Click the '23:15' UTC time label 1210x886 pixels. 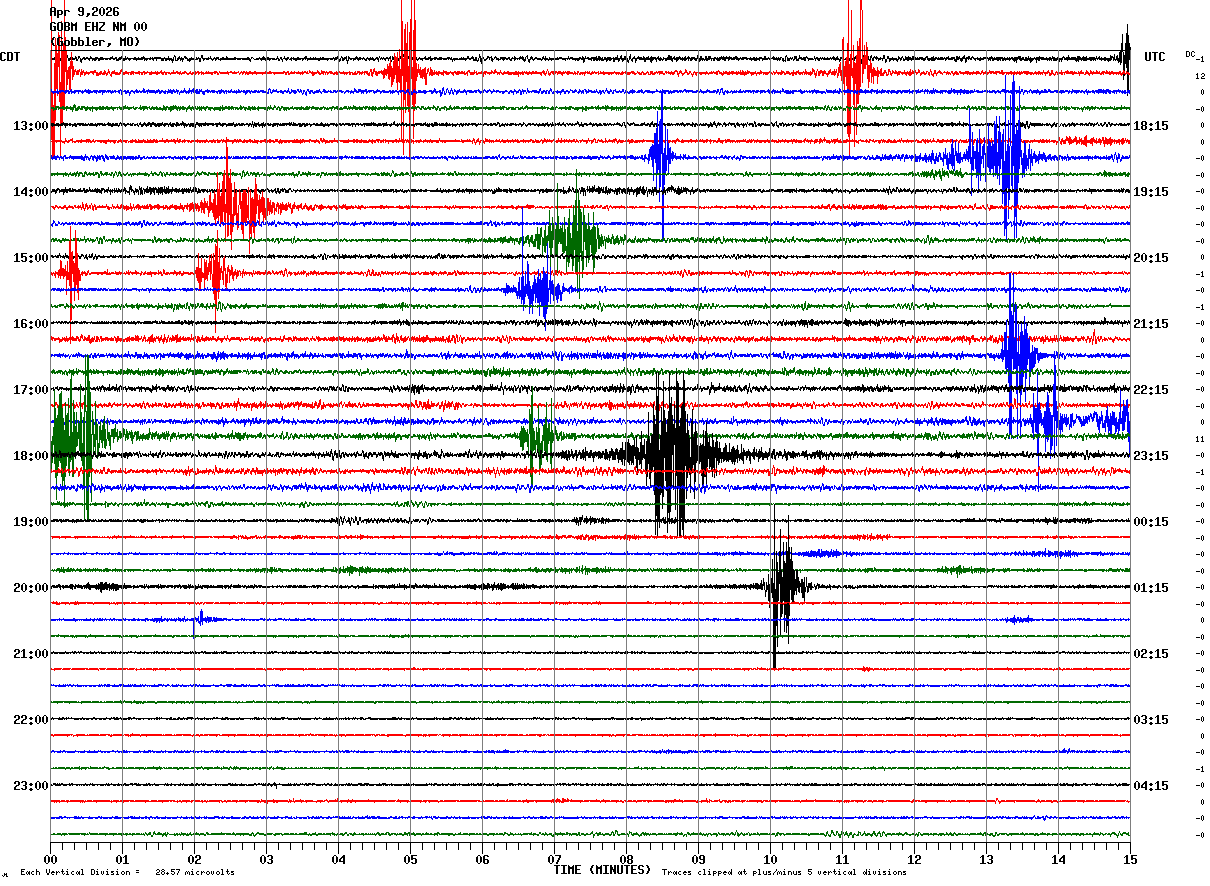(1151, 456)
